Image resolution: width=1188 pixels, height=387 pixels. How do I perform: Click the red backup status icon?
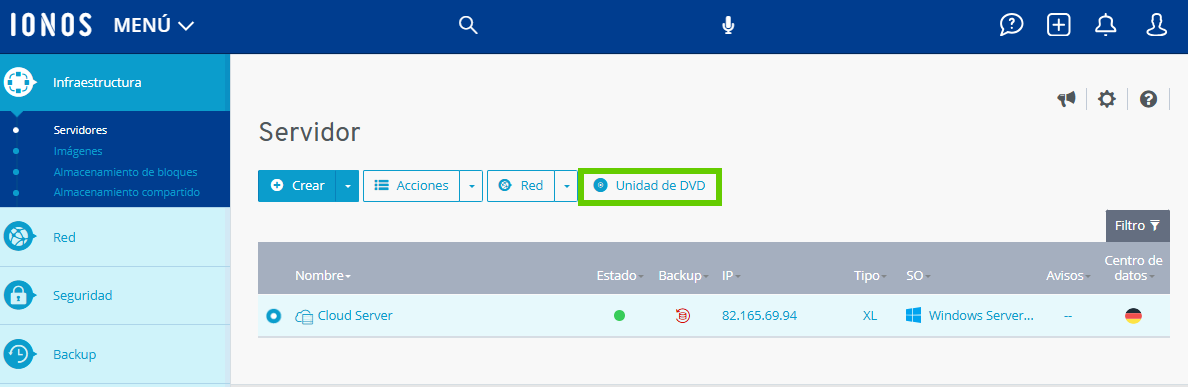pyautogui.click(x=683, y=316)
